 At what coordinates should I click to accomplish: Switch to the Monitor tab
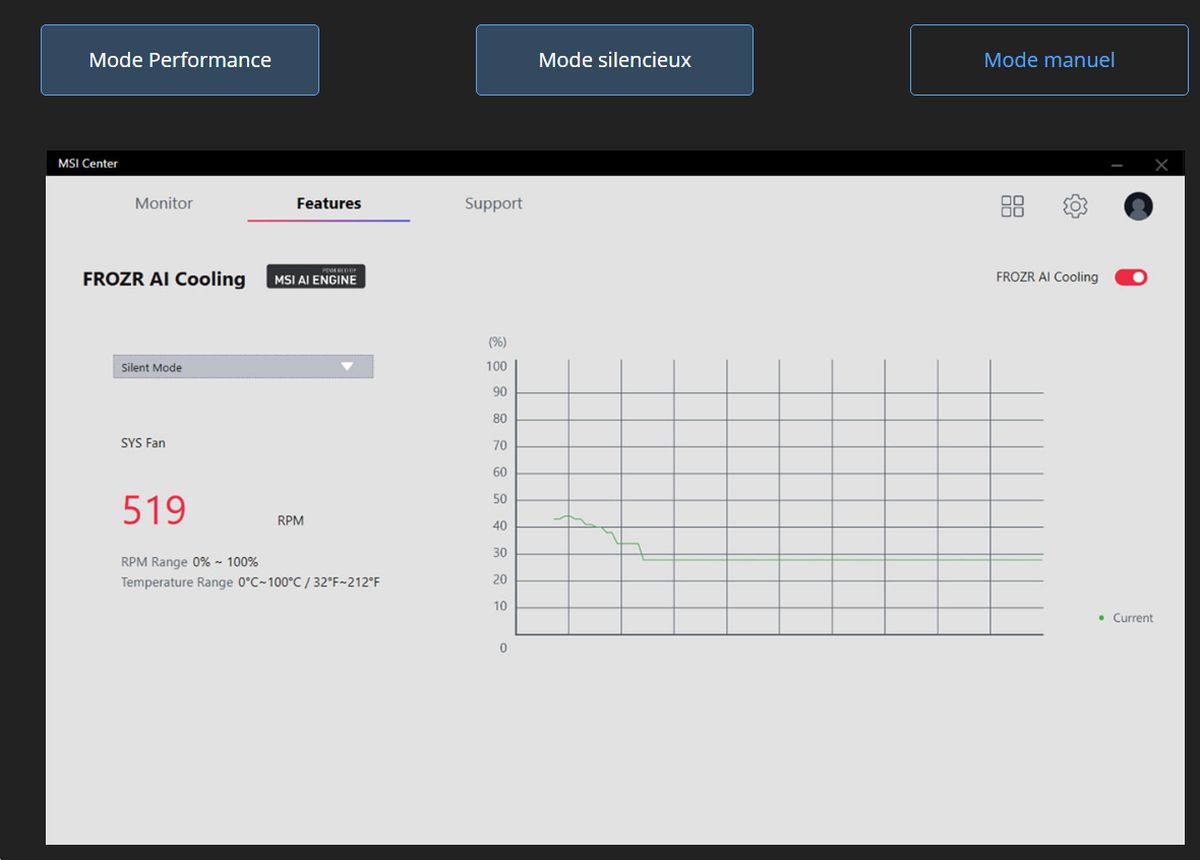click(164, 203)
